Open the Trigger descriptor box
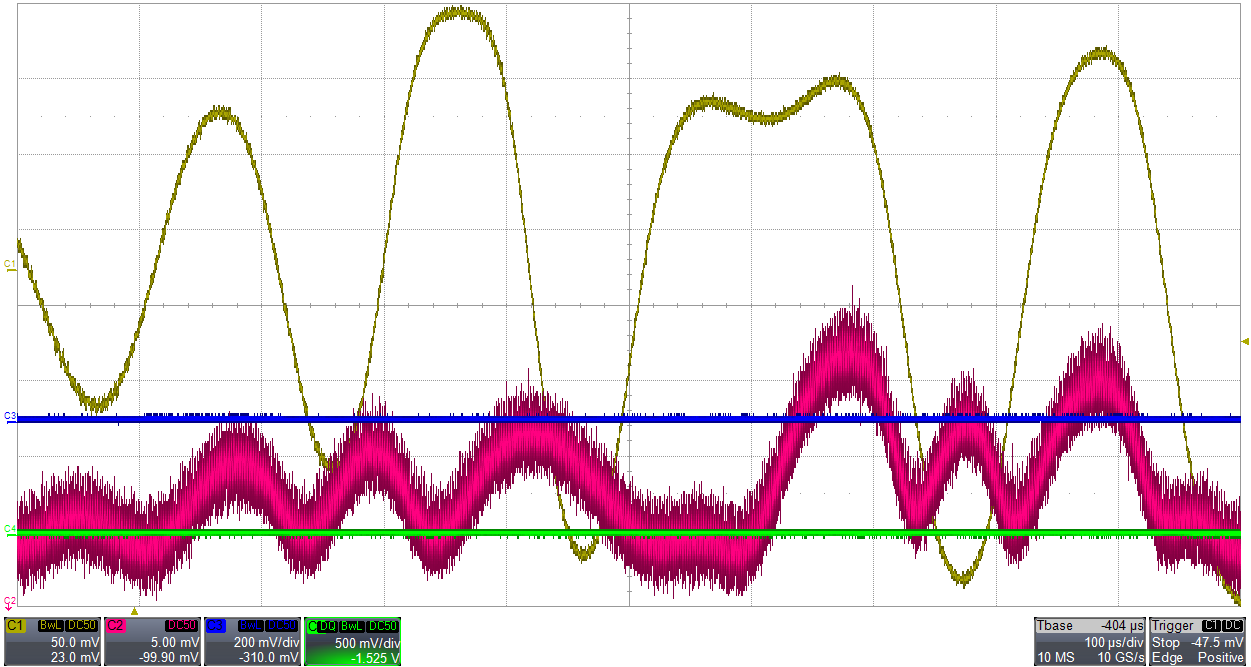 1197,641
